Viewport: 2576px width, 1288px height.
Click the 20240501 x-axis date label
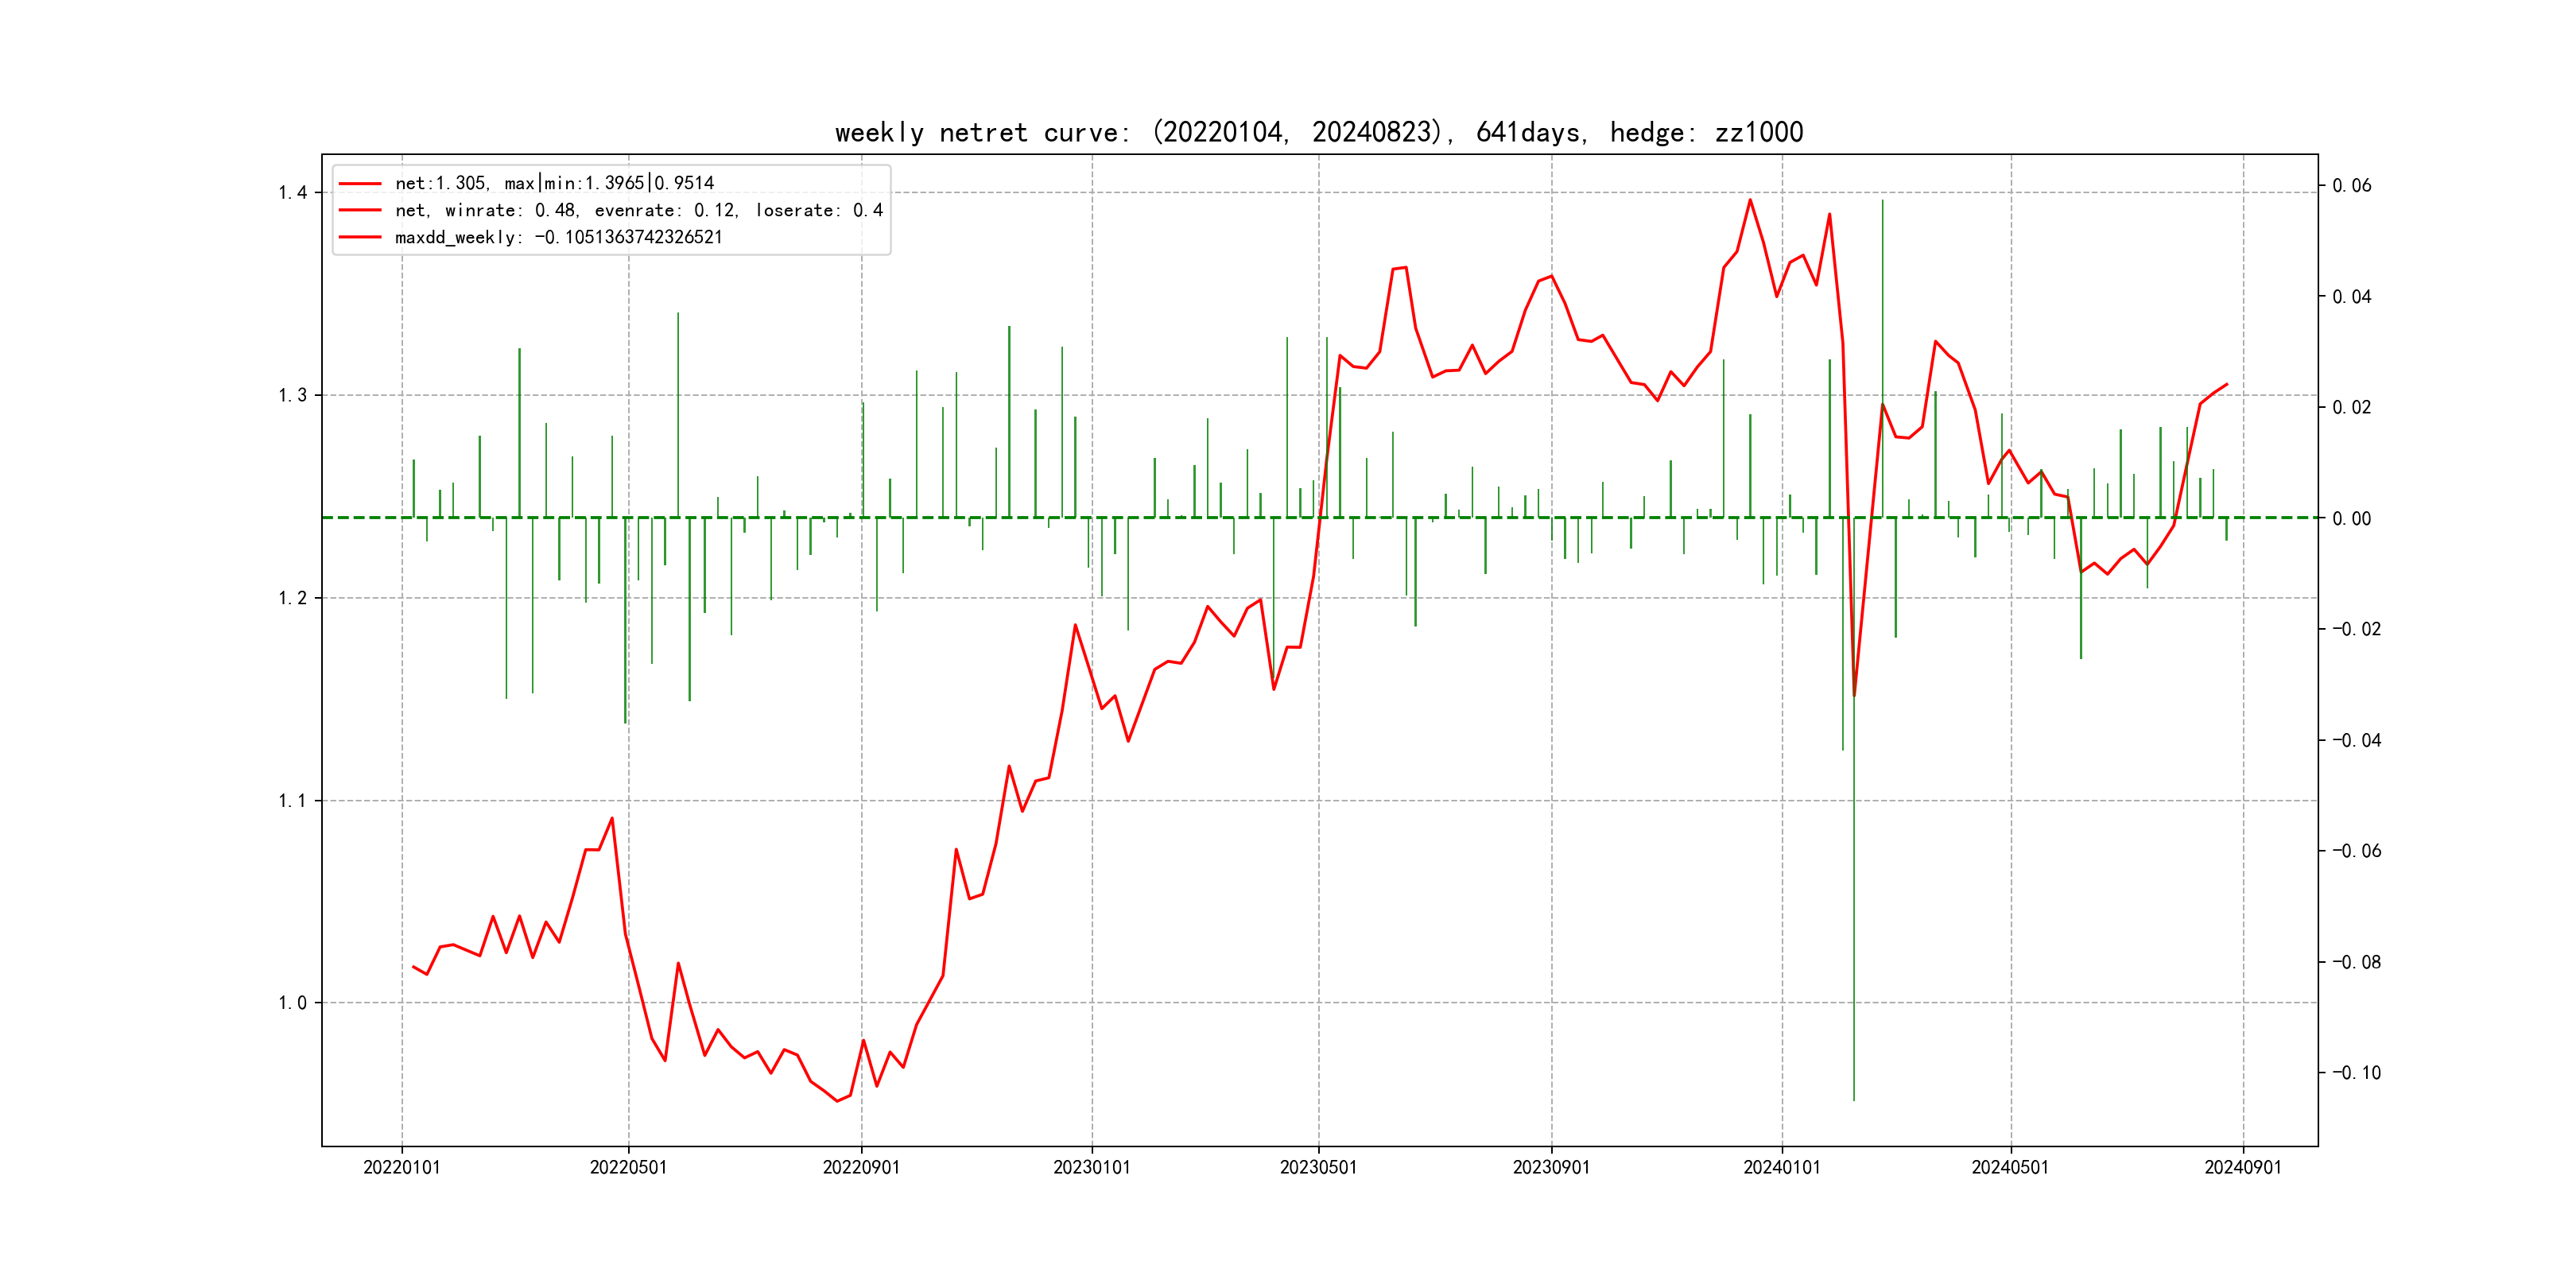pyautogui.click(x=2010, y=1167)
